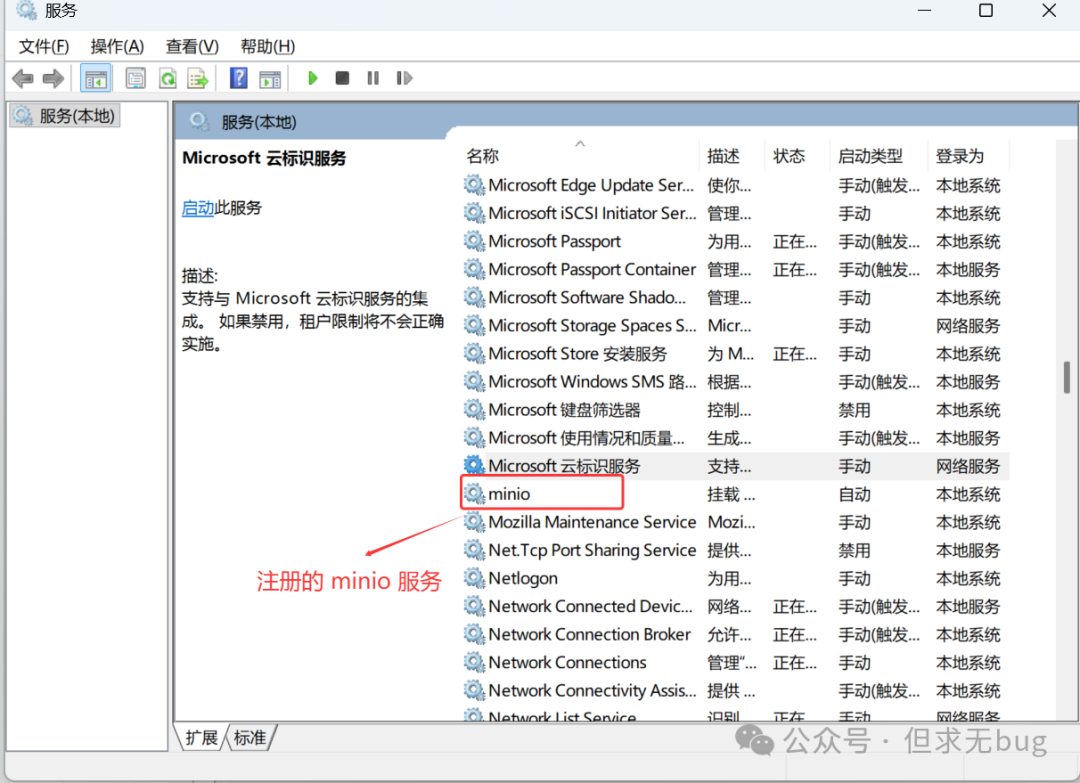
Task: Click the Refresh toolbar icon
Action: click(168, 78)
